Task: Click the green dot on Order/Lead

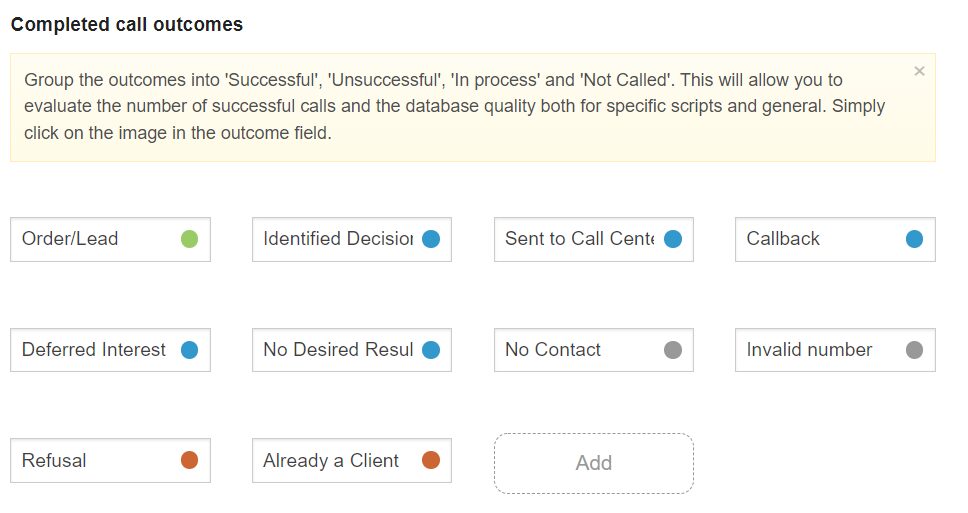Action: (x=189, y=239)
